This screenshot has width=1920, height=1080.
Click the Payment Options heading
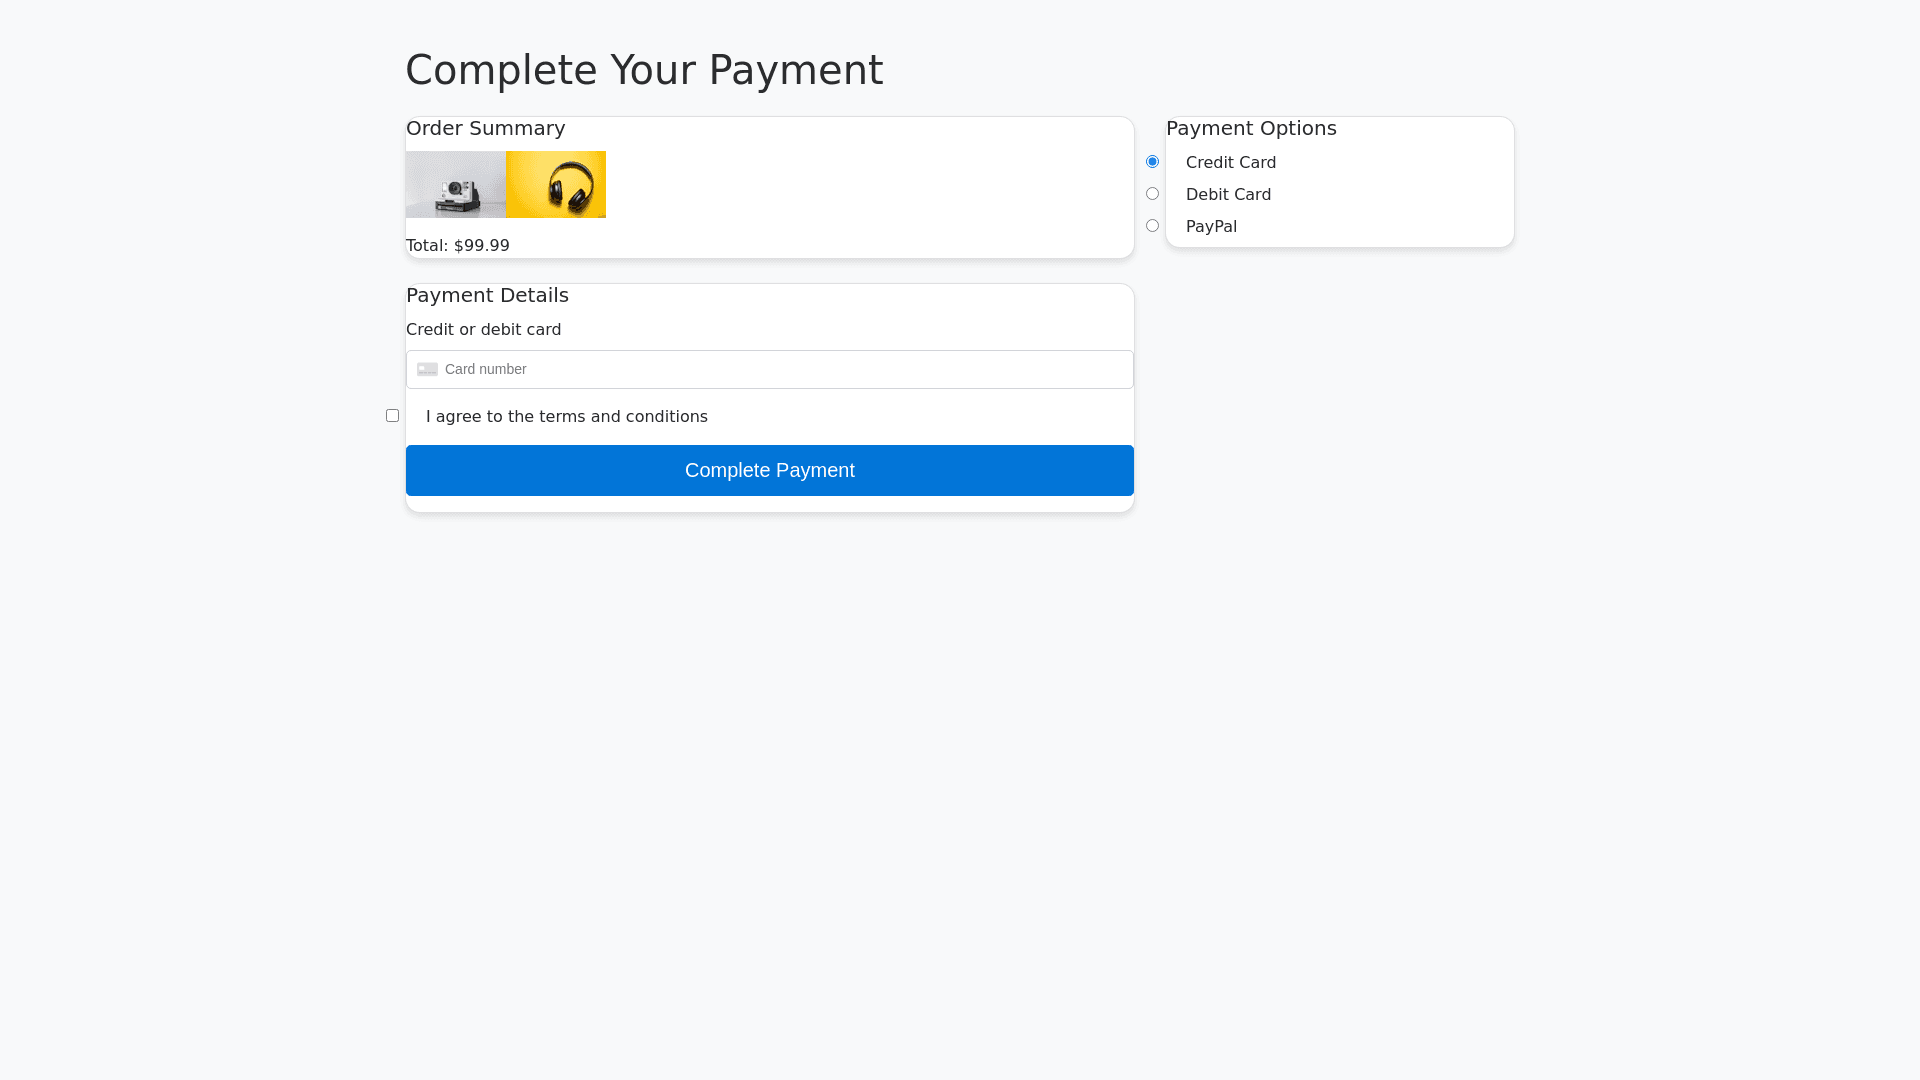pyautogui.click(x=1251, y=129)
